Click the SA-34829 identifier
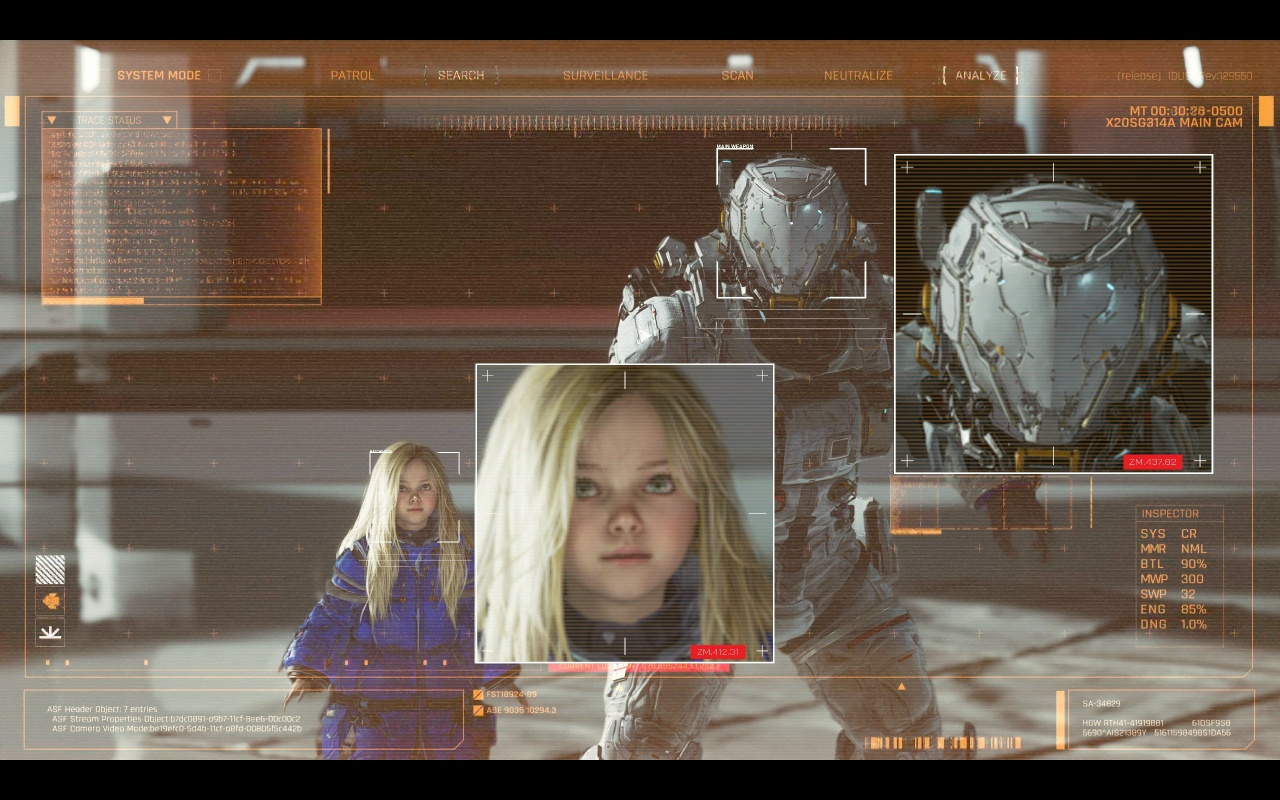Screen dimensions: 1280x800 pos(1101,704)
